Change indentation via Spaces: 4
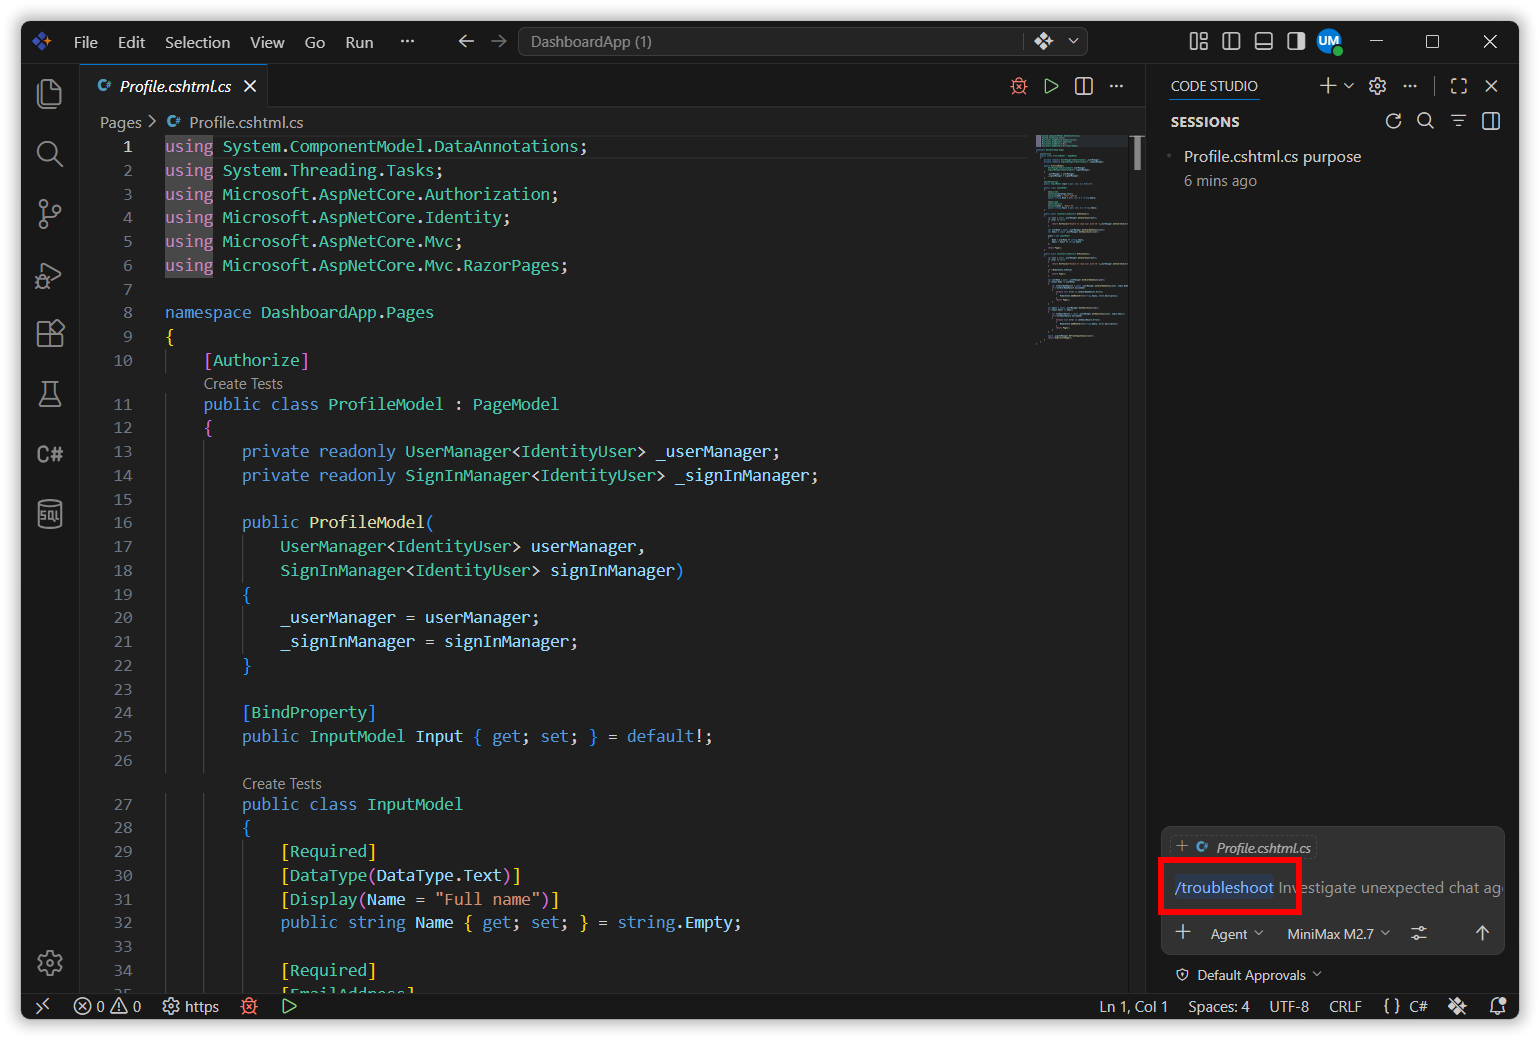The height and width of the screenshot is (1040, 1540). point(1218,1006)
